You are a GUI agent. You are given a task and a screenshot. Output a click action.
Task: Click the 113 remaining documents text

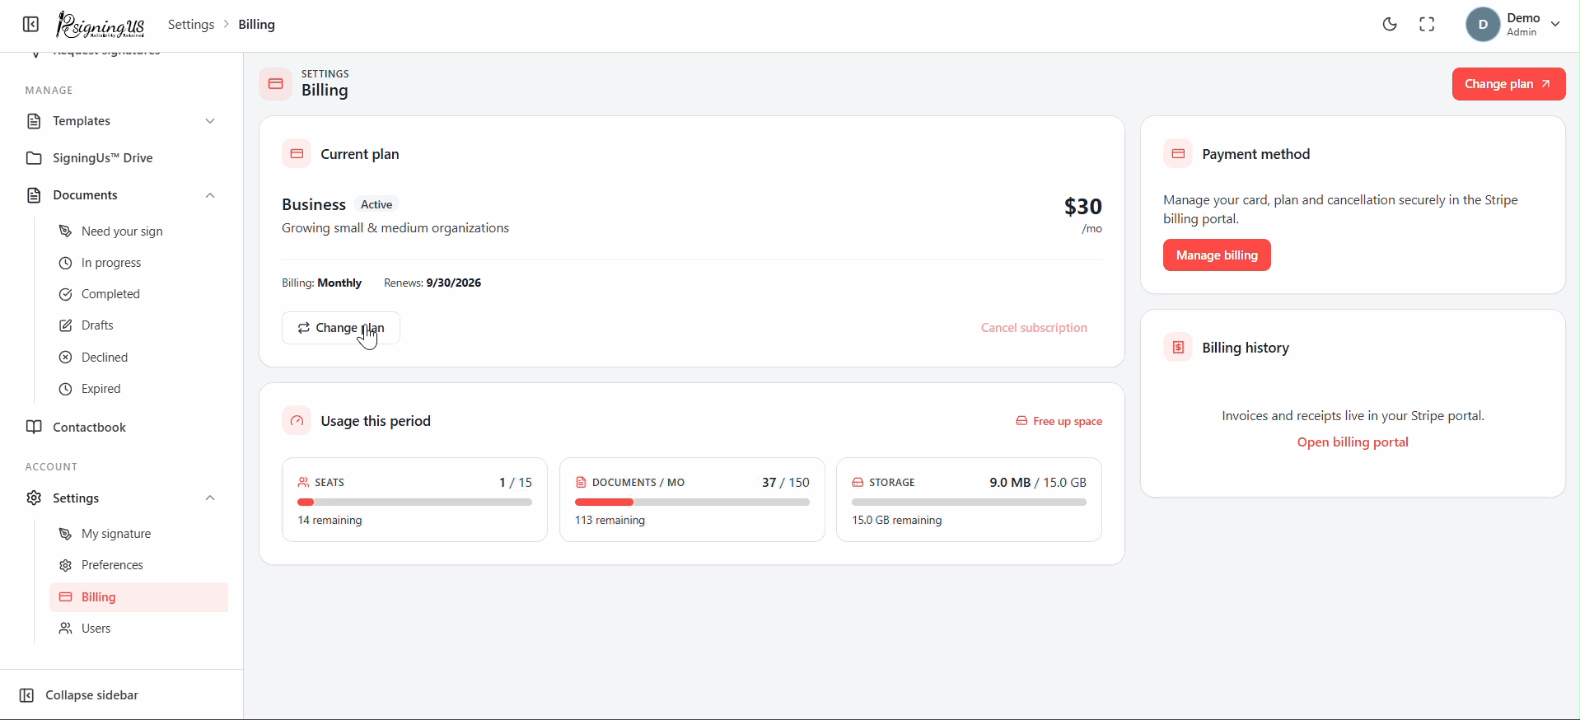click(x=610, y=520)
